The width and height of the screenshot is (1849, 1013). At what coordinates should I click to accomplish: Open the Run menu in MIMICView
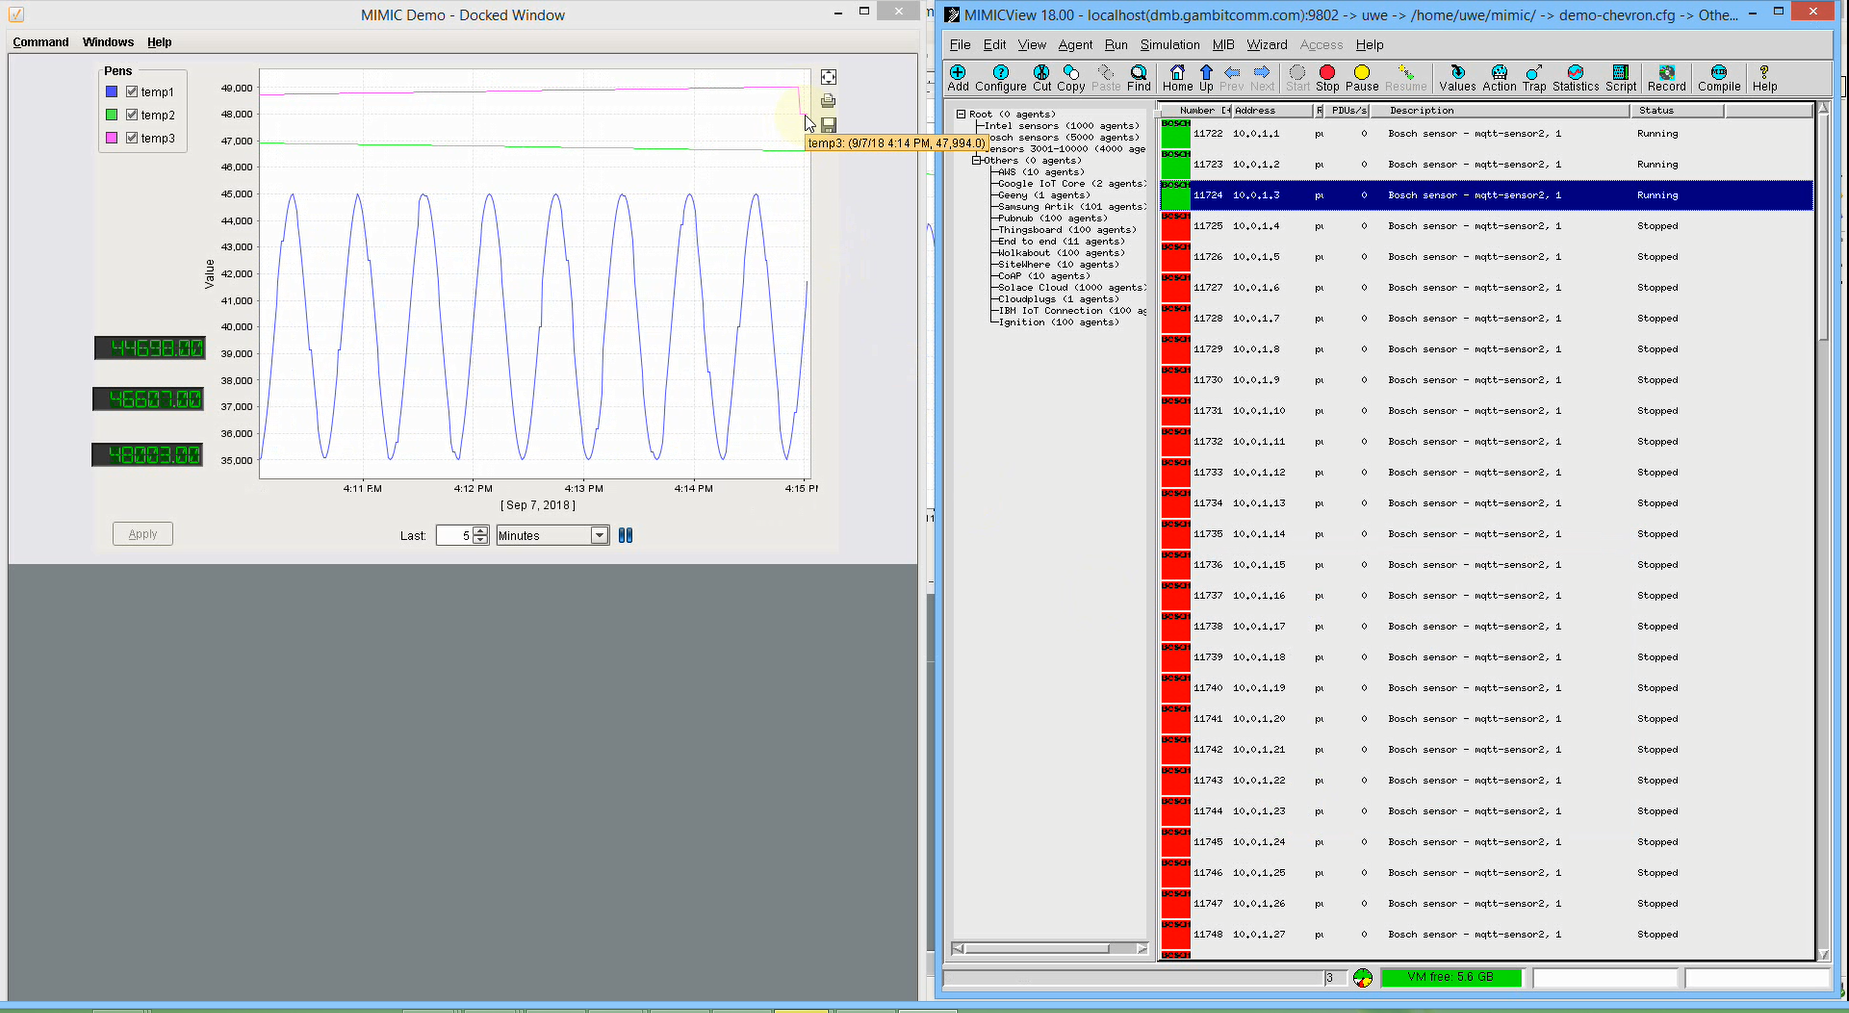1116,45
